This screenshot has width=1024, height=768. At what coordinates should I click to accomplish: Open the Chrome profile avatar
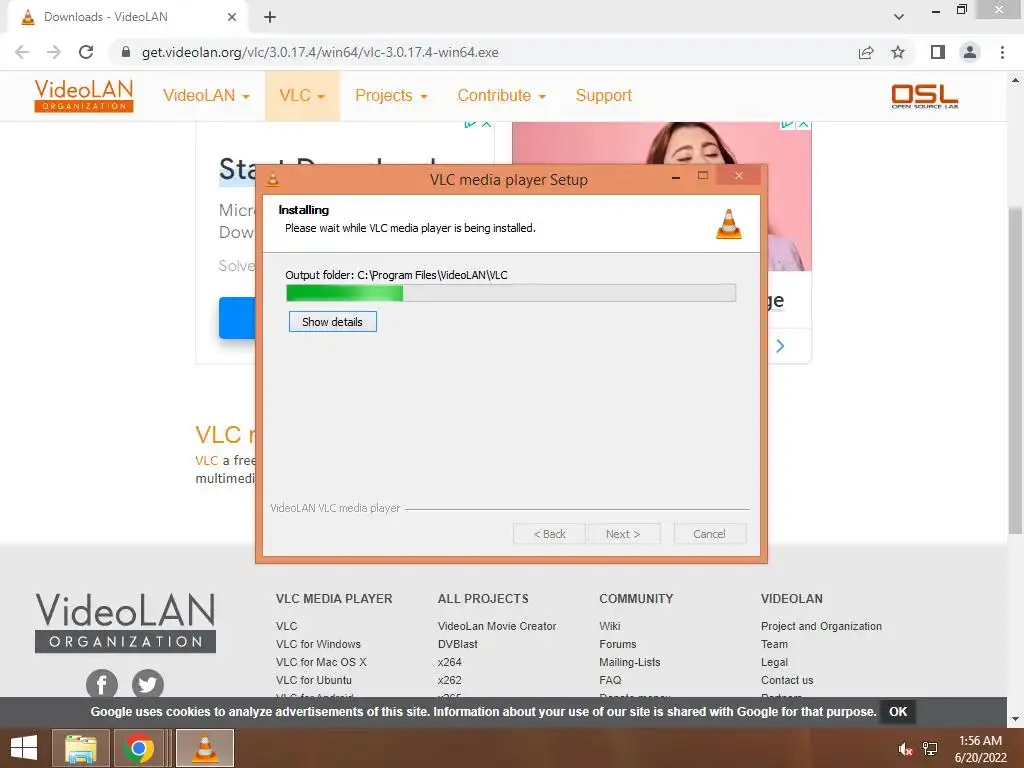click(x=970, y=52)
